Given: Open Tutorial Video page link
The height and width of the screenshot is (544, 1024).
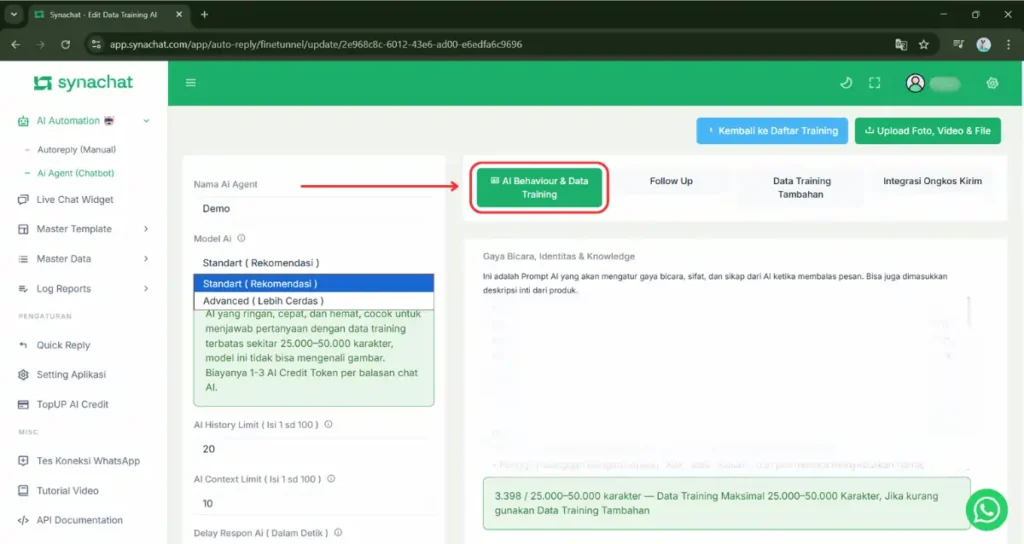Looking at the screenshot, I should 67,490.
